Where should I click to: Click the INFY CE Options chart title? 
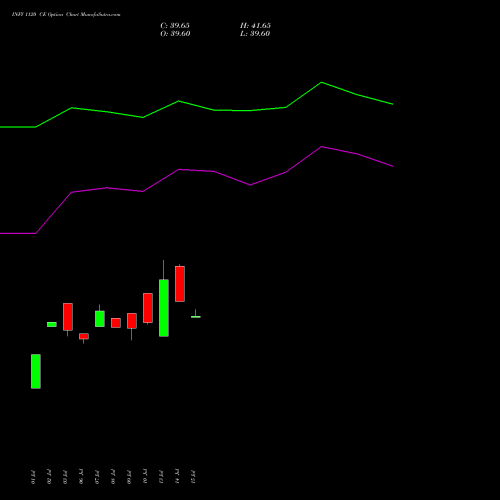66,15
